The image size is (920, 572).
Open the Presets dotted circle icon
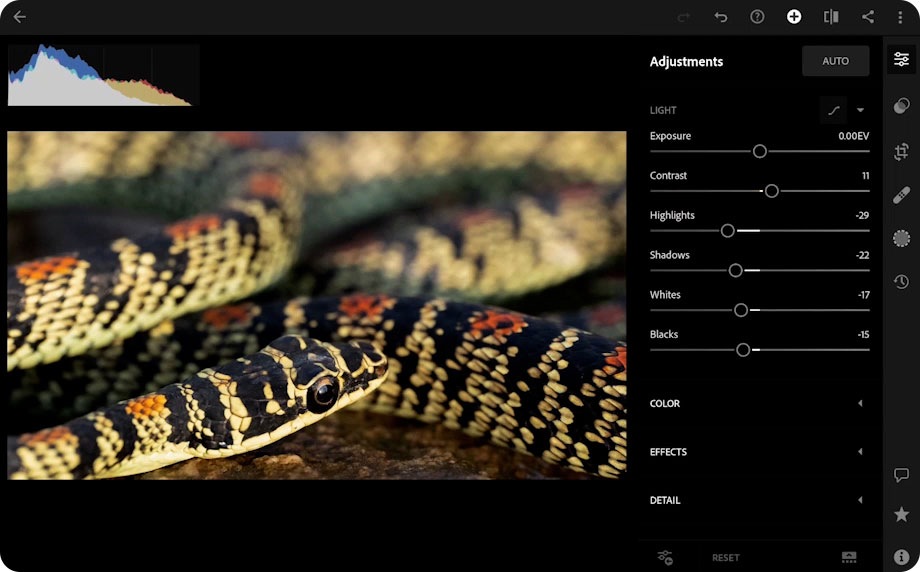tap(901, 238)
